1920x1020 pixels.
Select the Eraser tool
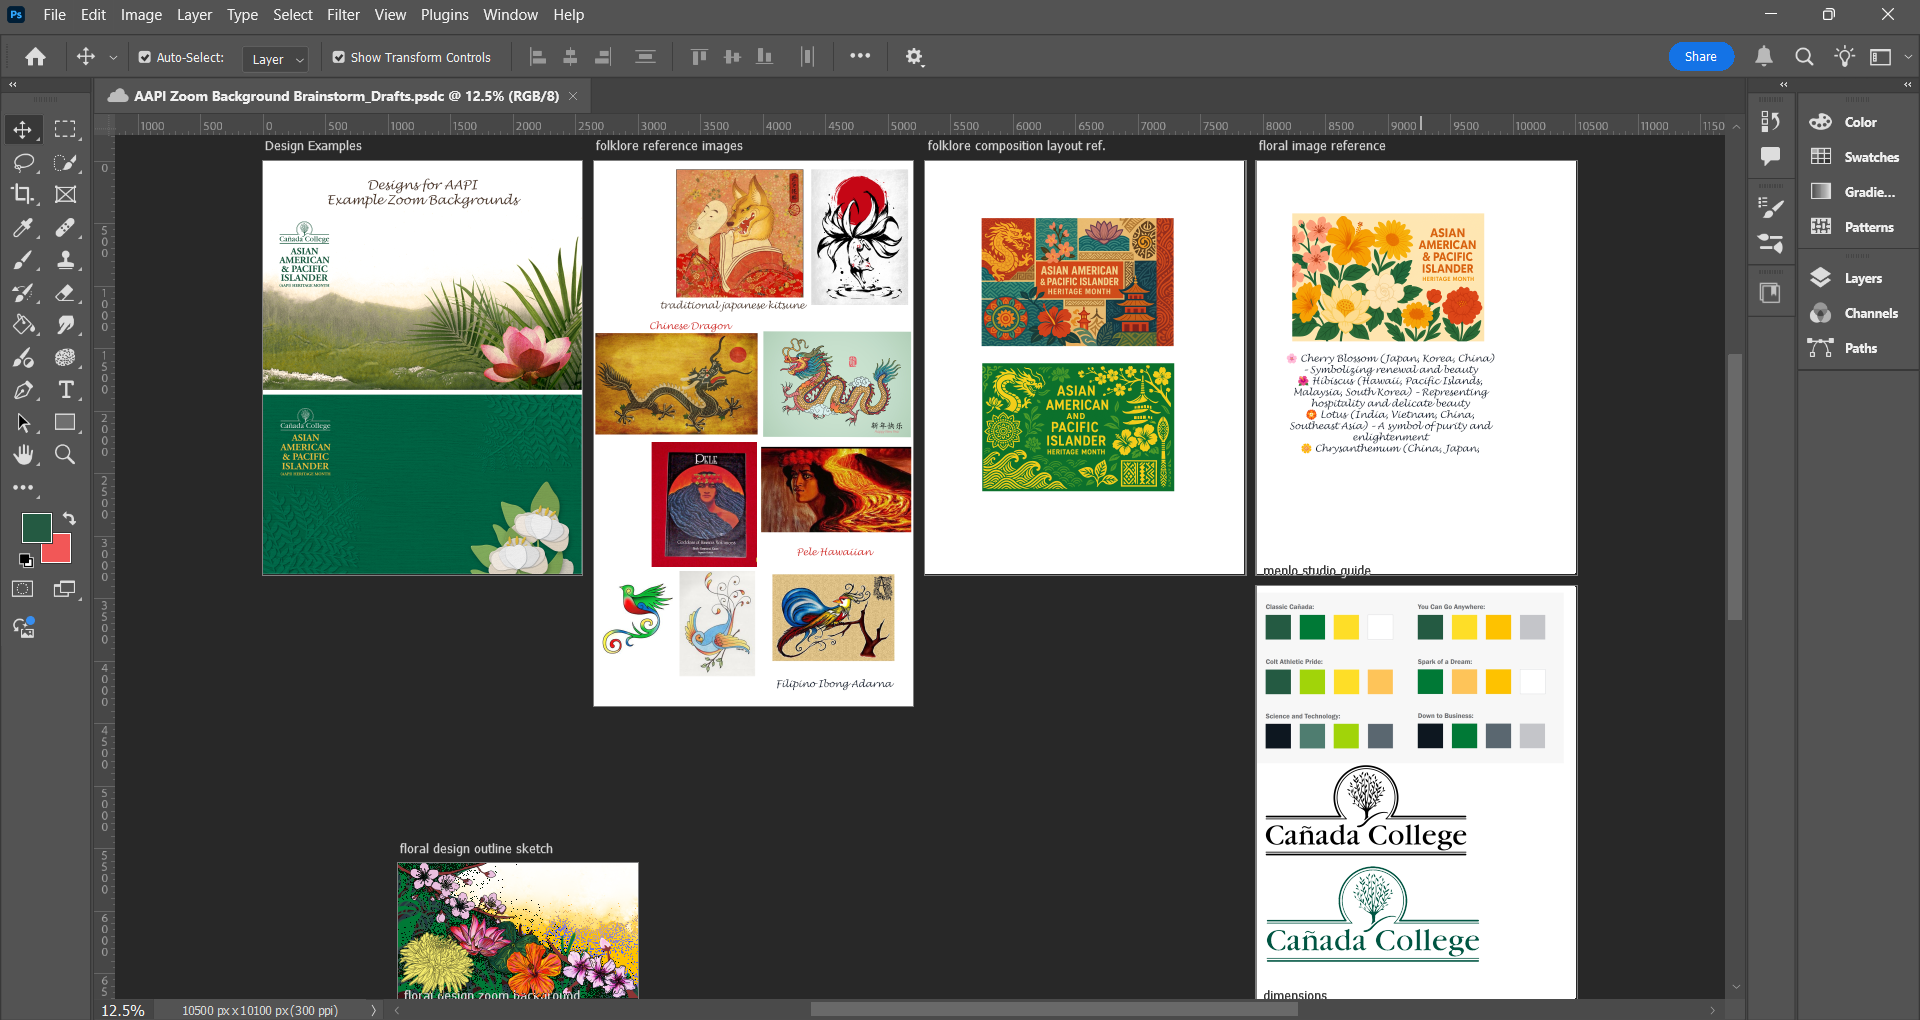coord(65,293)
